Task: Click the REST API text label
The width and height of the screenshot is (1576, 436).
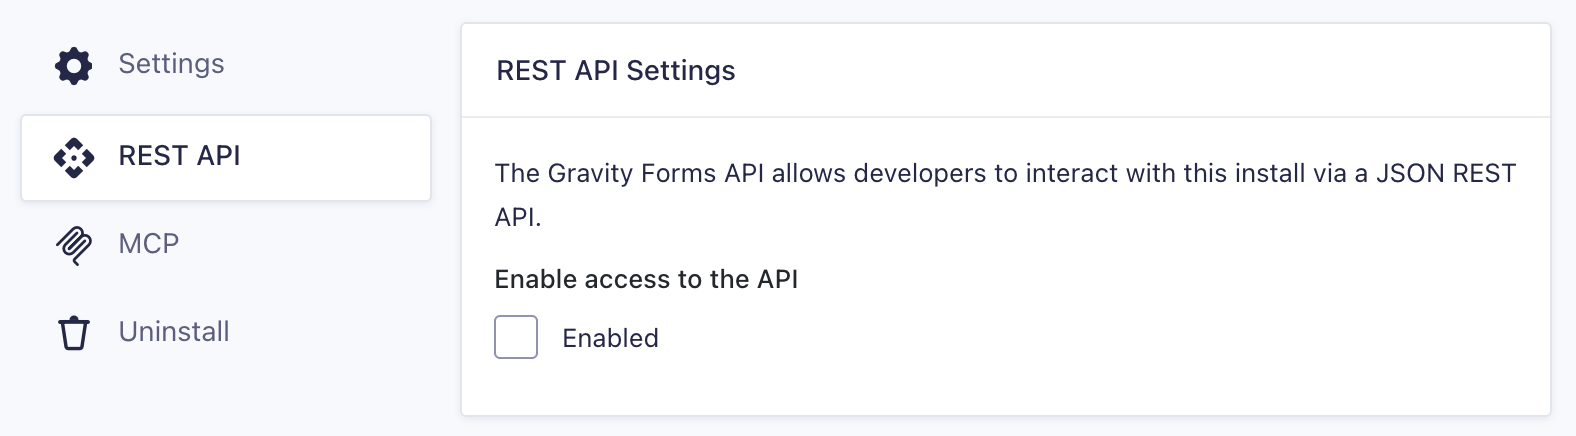Action: (180, 156)
